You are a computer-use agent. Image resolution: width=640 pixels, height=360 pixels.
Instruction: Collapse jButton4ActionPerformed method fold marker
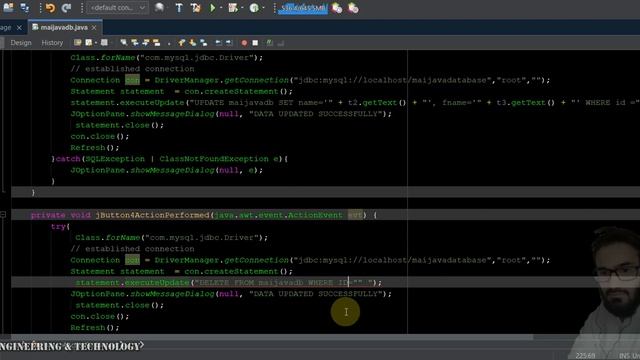click(x=3, y=215)
